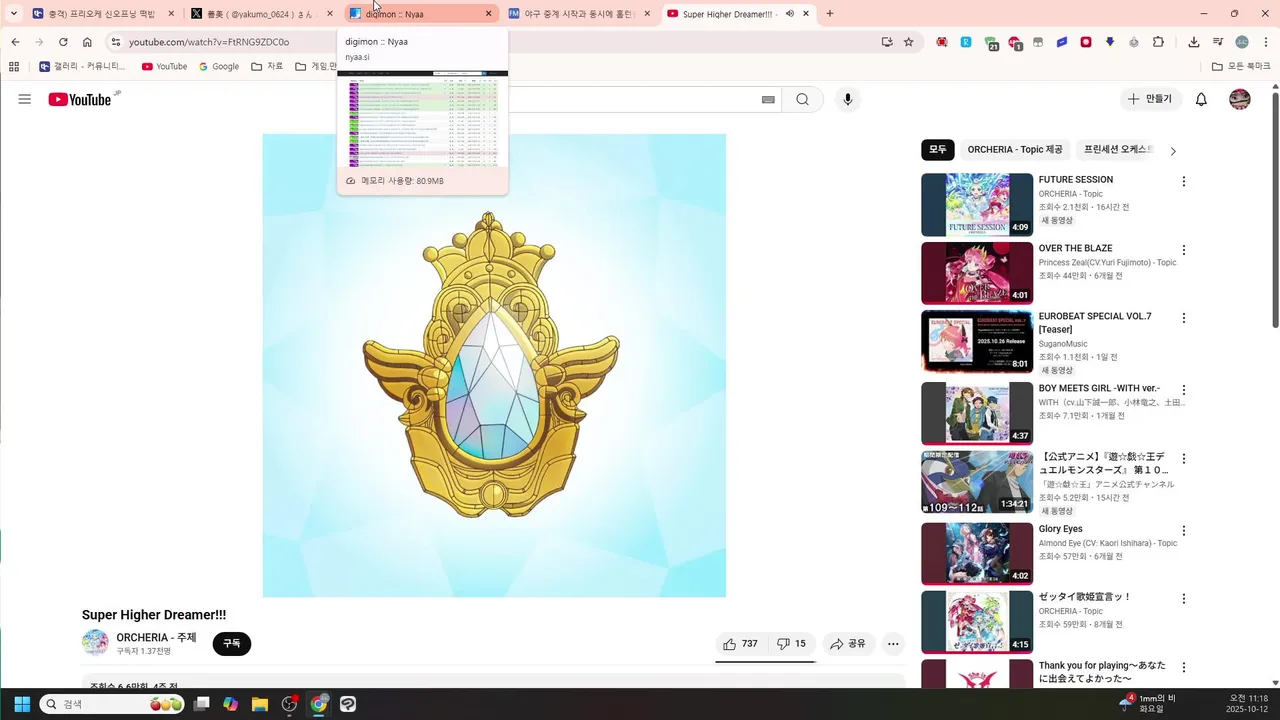
Task: Open the Chrome extensions puzzle icon
Action: (1158, 42)
